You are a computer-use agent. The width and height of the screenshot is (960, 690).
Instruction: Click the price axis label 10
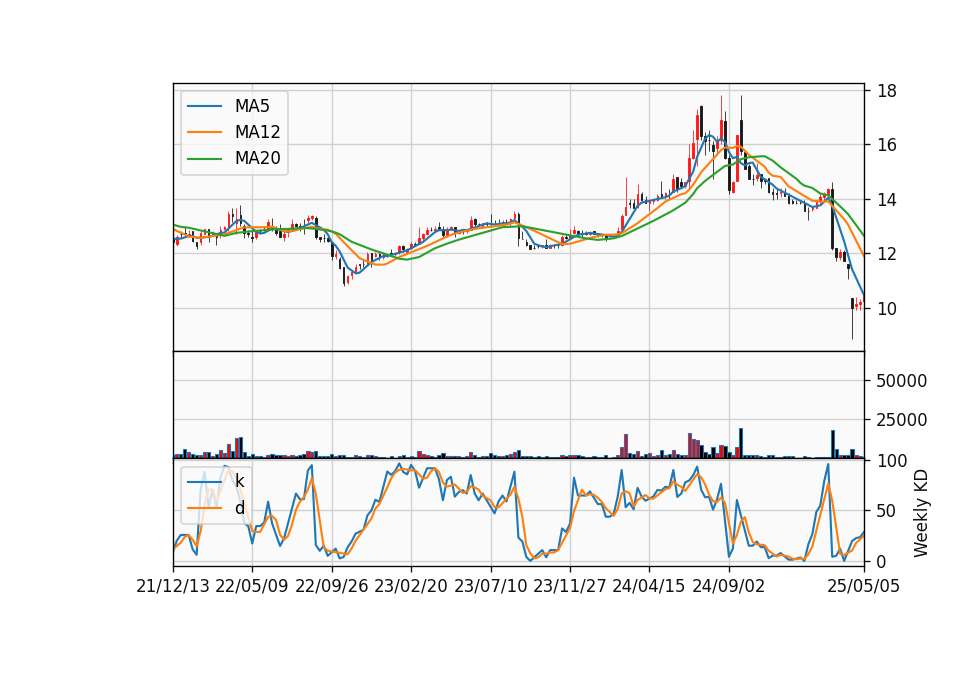coord(887,309)
